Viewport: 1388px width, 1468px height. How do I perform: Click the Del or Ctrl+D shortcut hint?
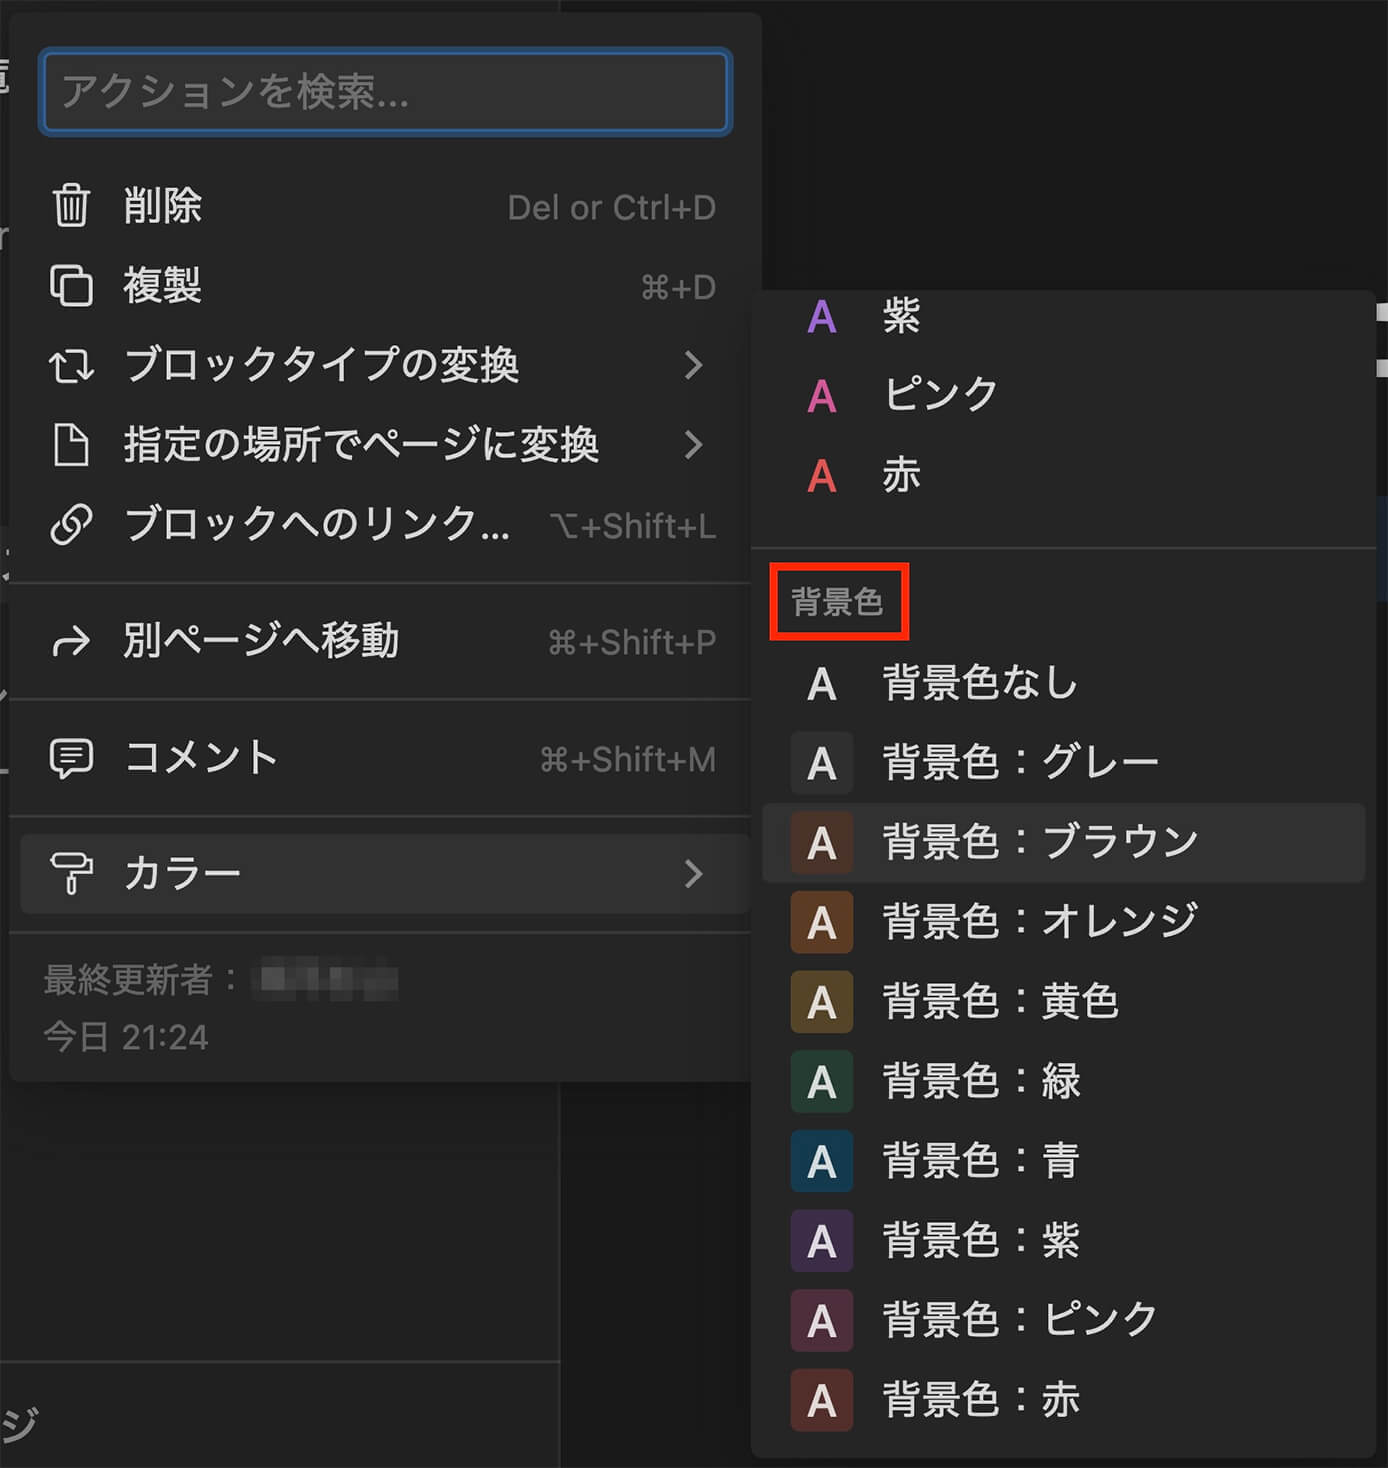[x=612, y=208]
